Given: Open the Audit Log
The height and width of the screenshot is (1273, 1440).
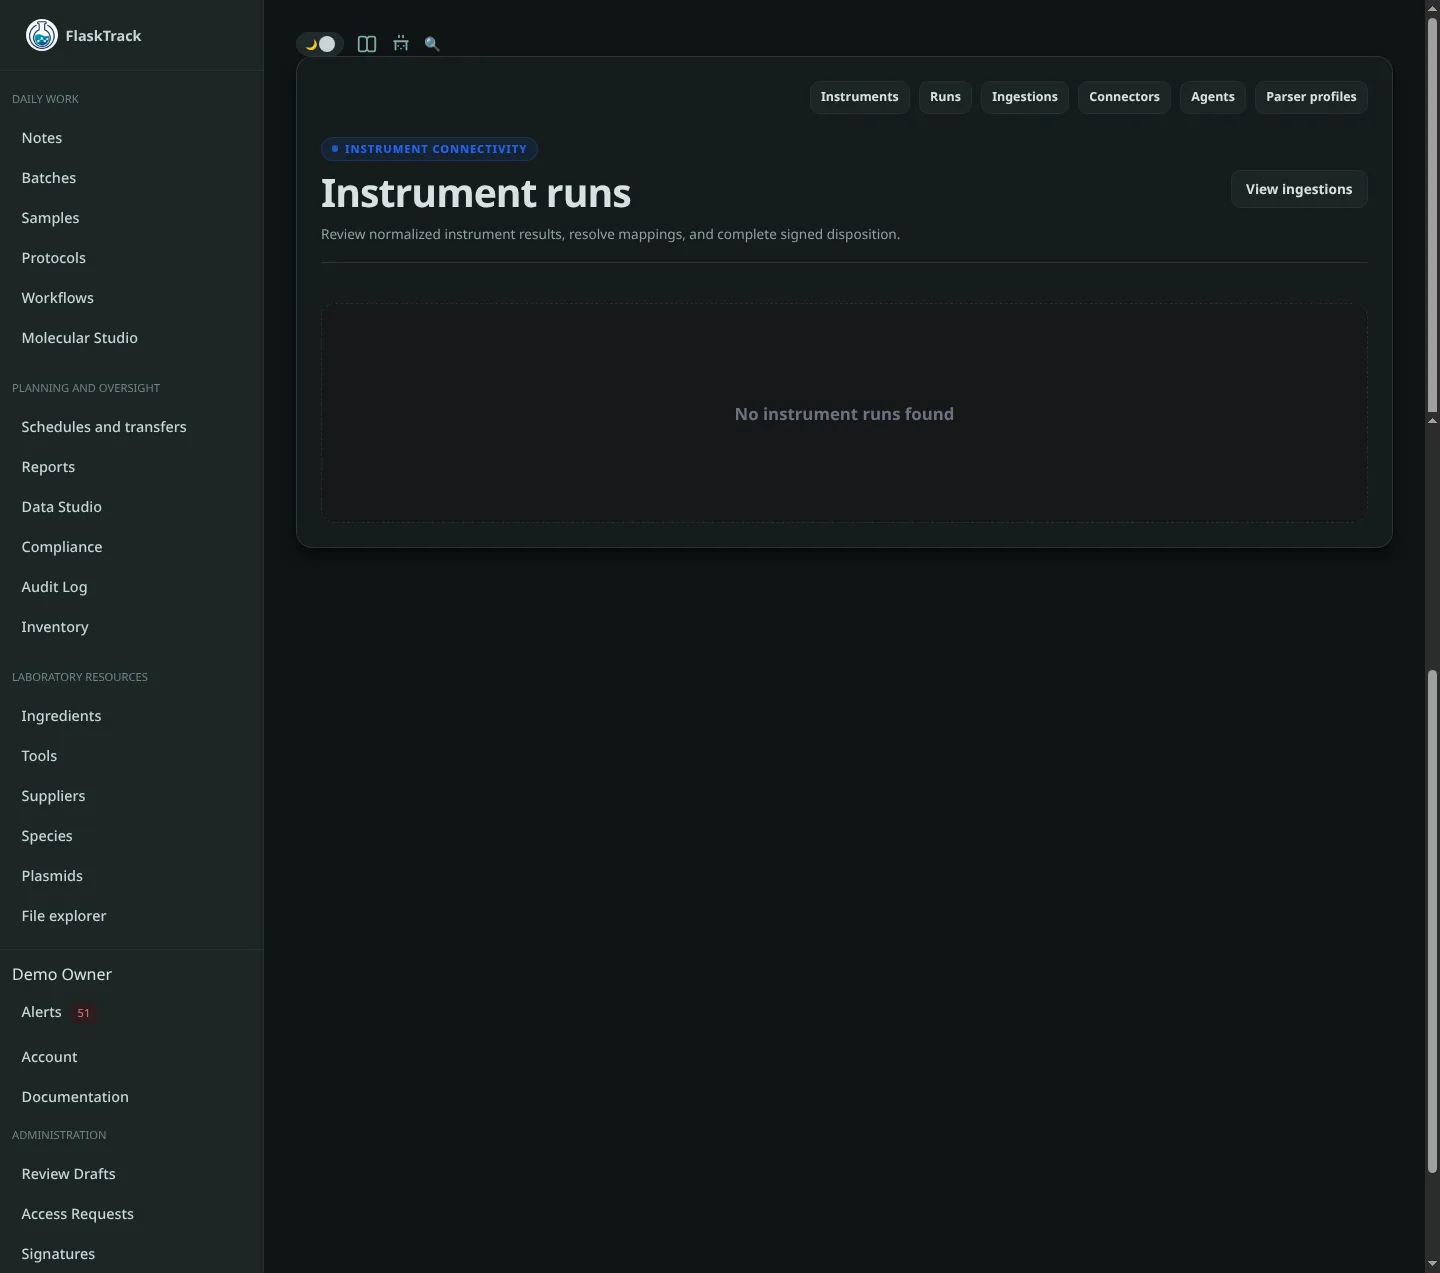Looking at the screenshot, I should pyautogui.click(x=131, y=587).
